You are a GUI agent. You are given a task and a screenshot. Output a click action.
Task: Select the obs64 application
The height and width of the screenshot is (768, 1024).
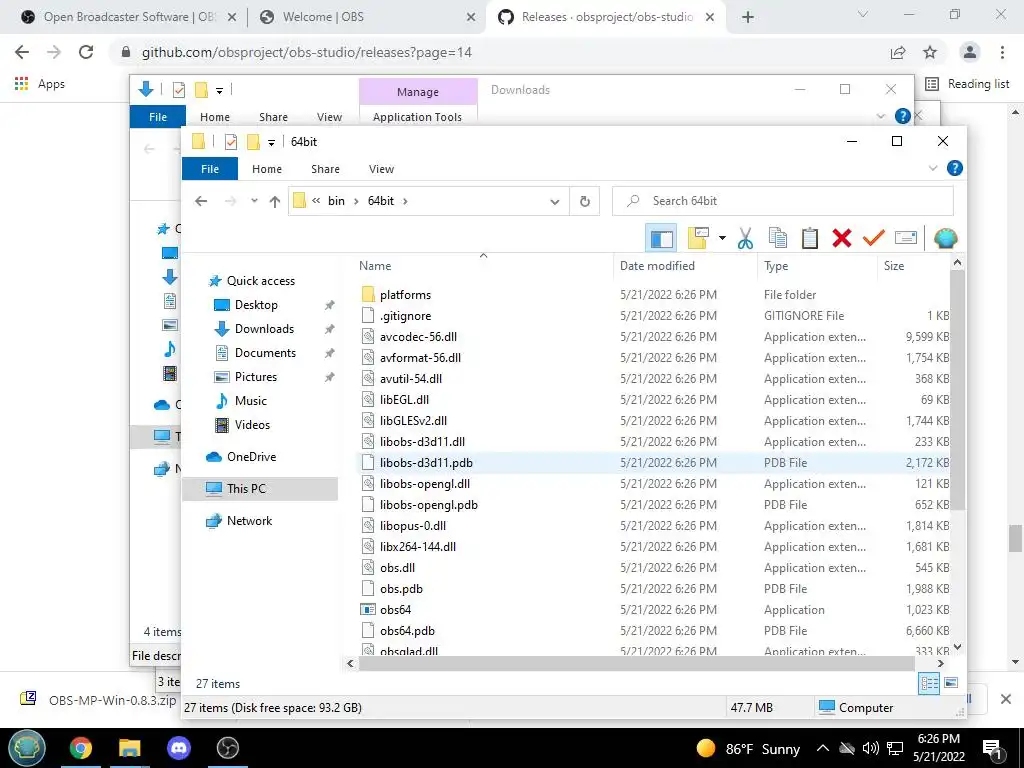coord(395,610)
